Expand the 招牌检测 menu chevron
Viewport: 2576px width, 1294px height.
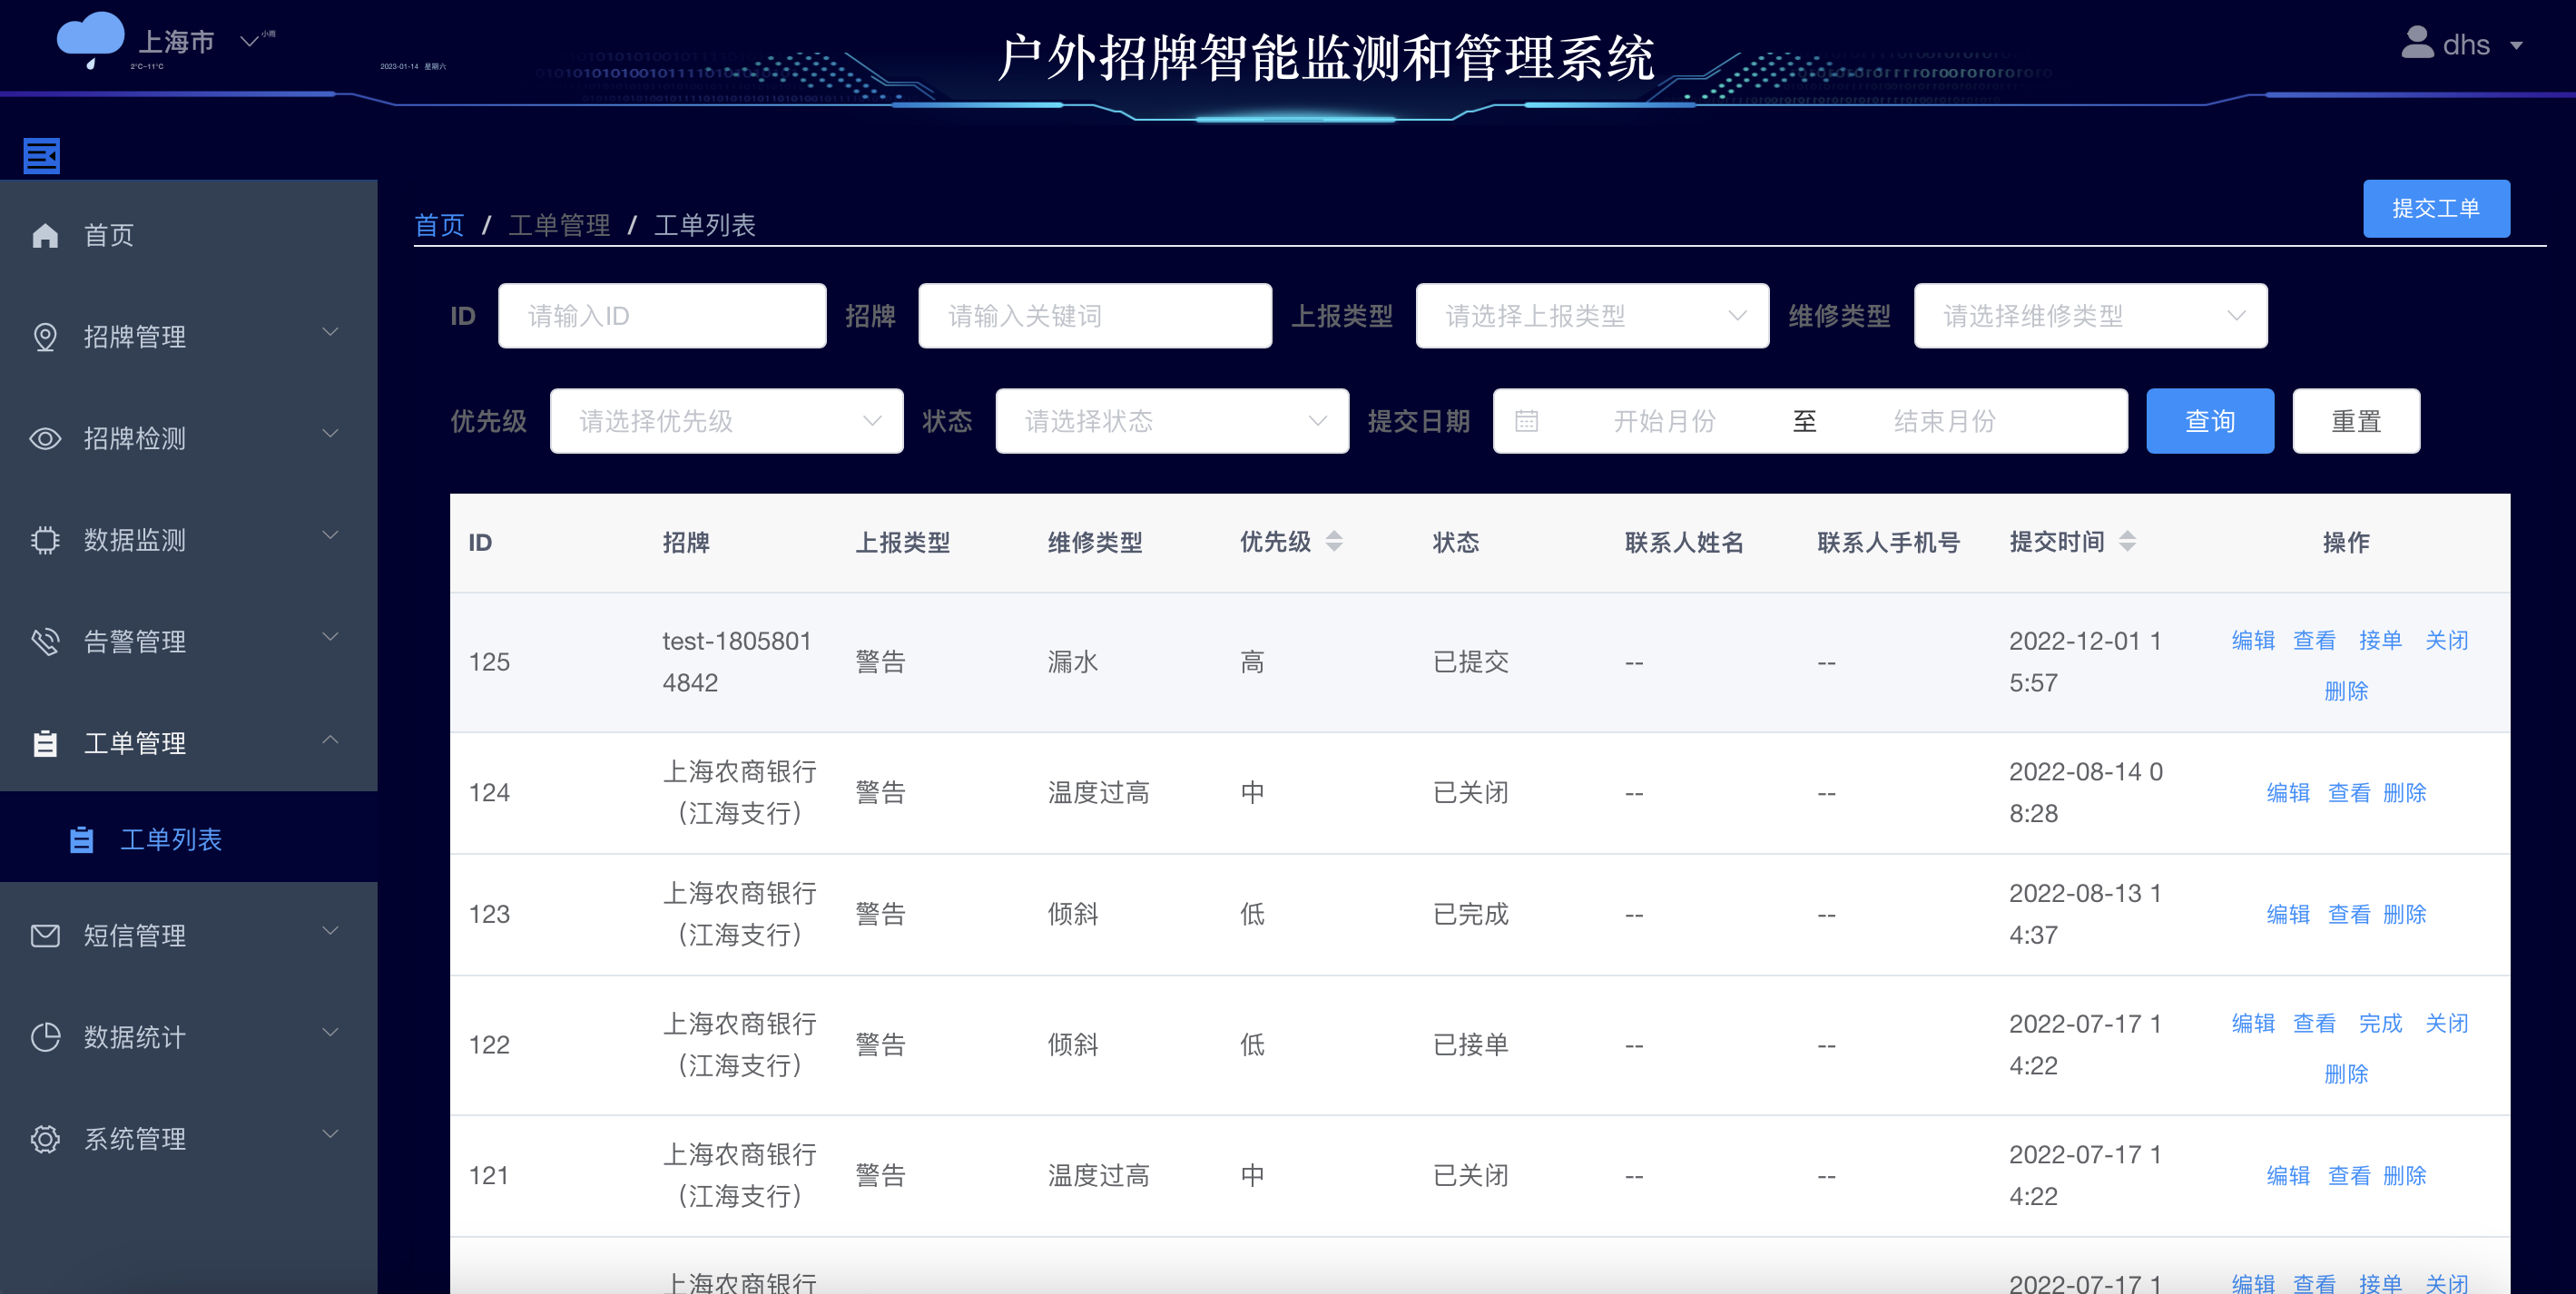(331, 433)
